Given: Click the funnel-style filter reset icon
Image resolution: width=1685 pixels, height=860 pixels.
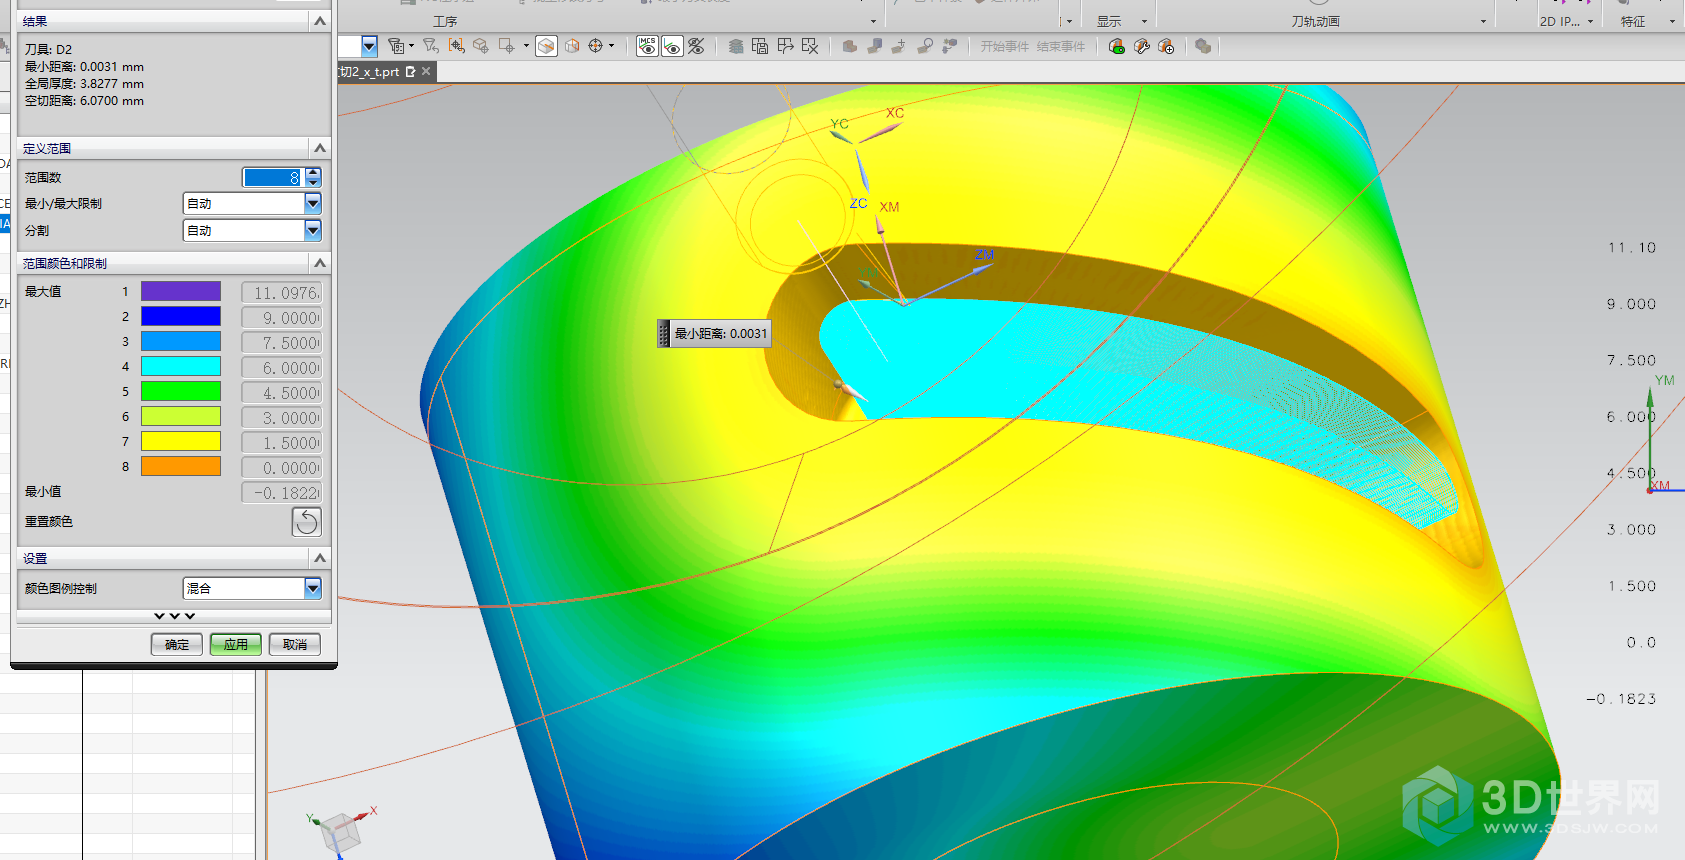Looking at the screenshot, I should [431, 46].
